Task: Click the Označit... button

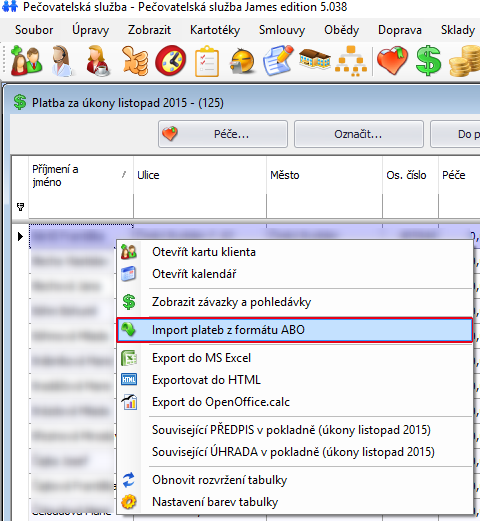Action: [x=359, y=134]
